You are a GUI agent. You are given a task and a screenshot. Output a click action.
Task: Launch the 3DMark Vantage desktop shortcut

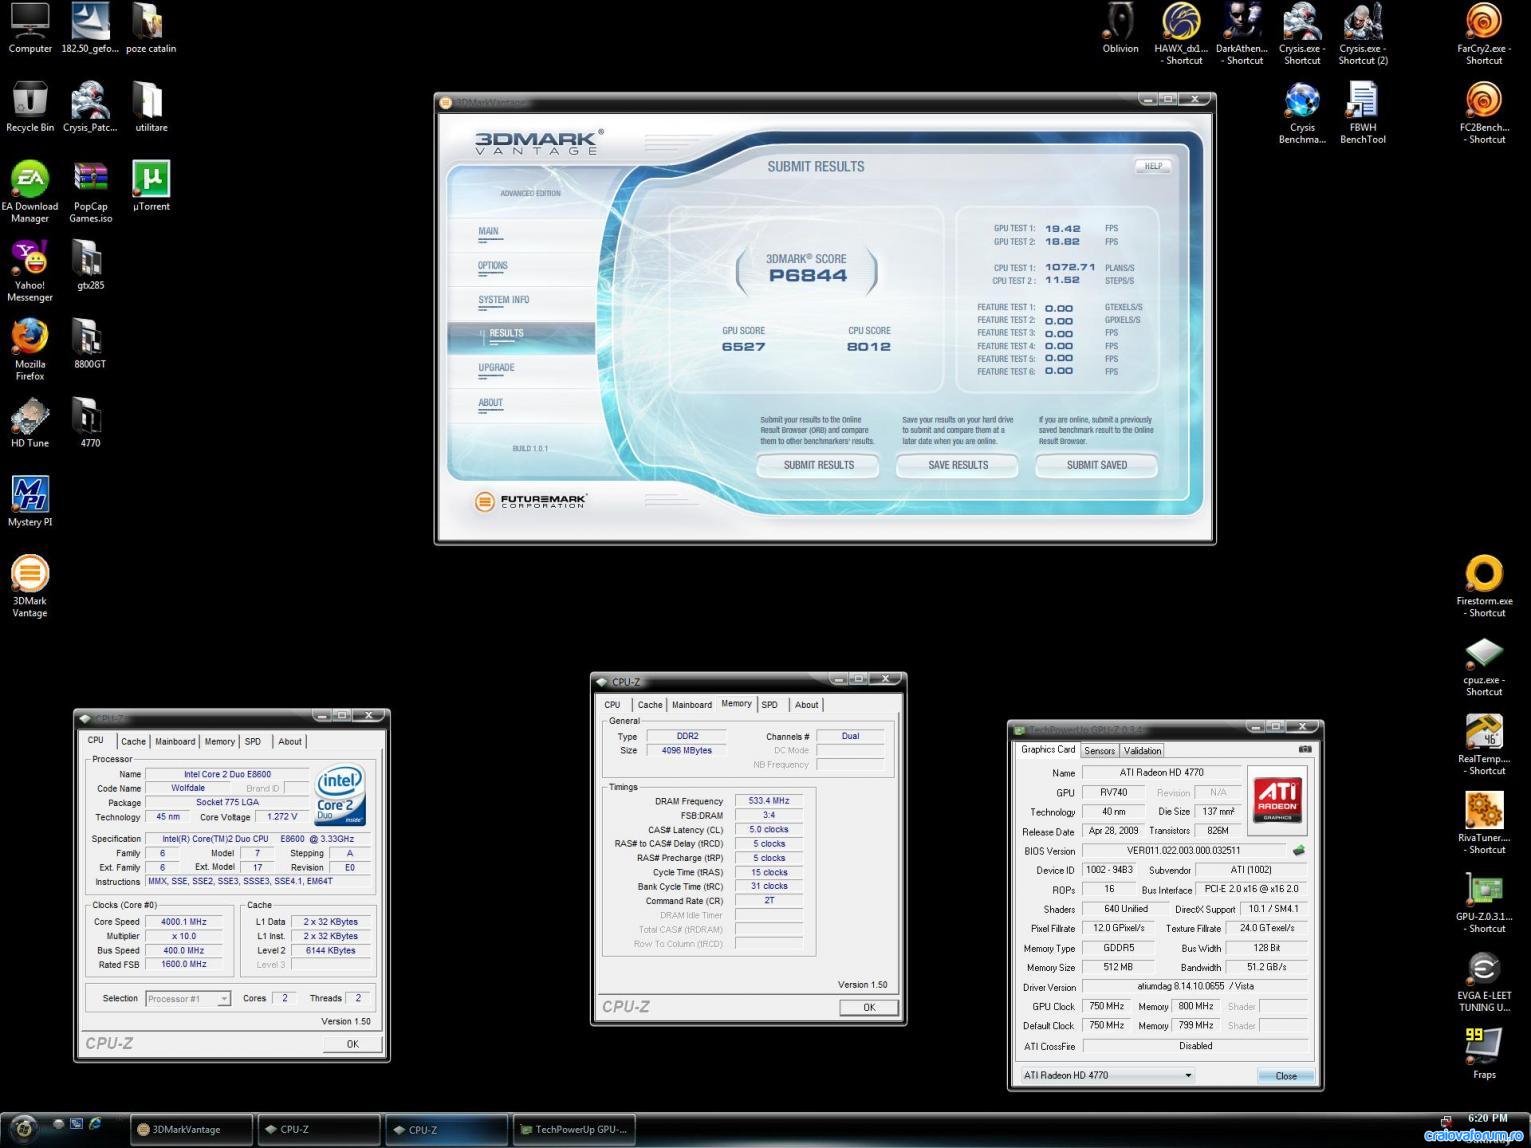[x=30, y=587]
